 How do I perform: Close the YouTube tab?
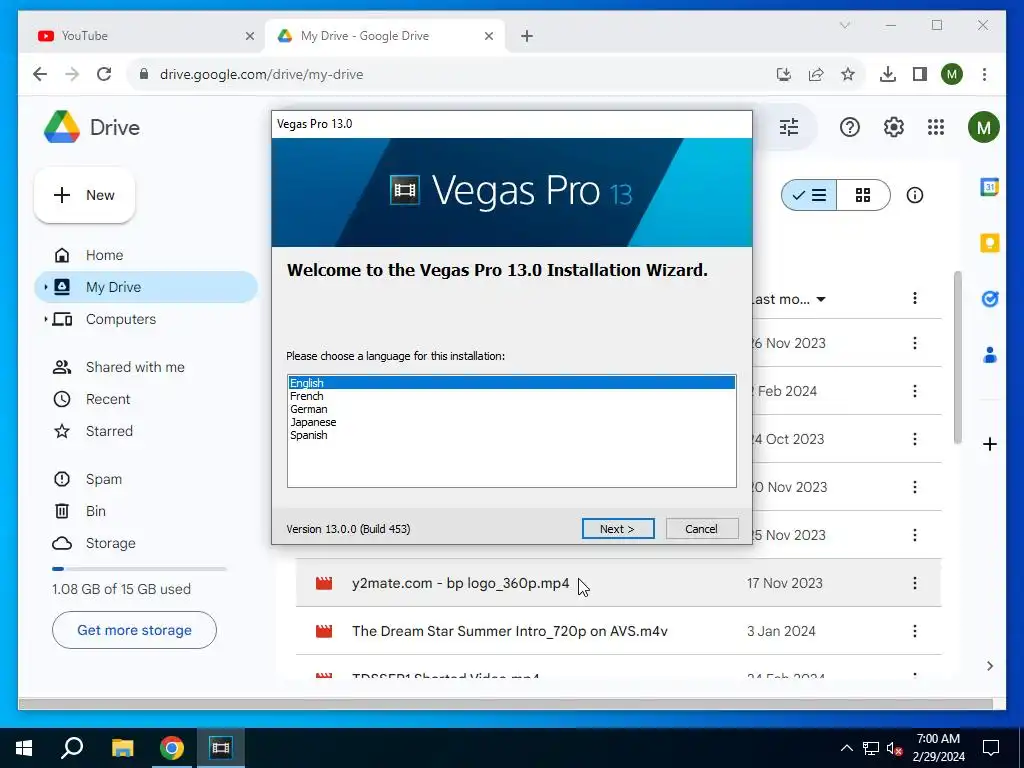tap(249, 36)
